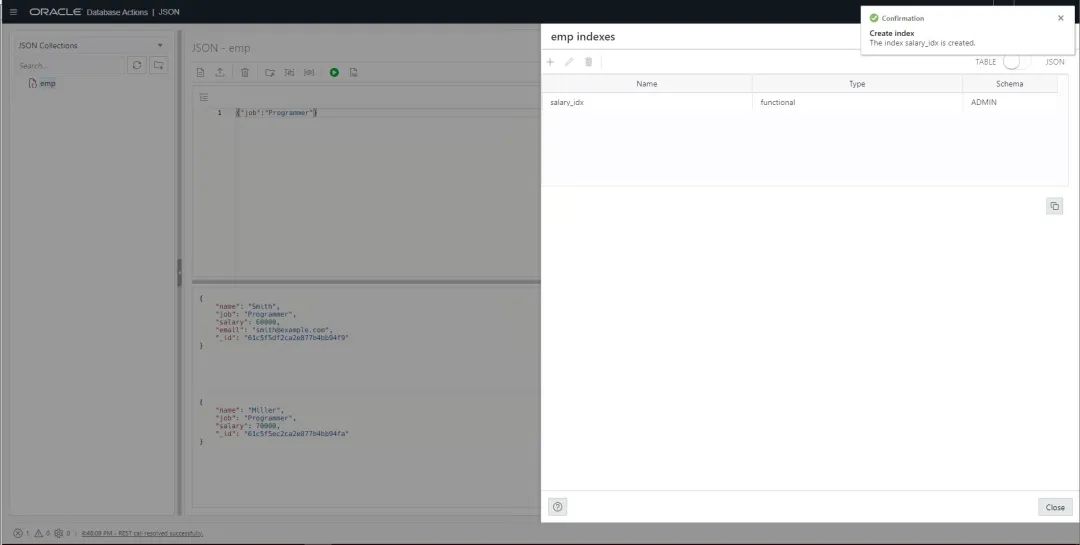Click the document icon after run button
1080x545 pixels.
[353, 72]
